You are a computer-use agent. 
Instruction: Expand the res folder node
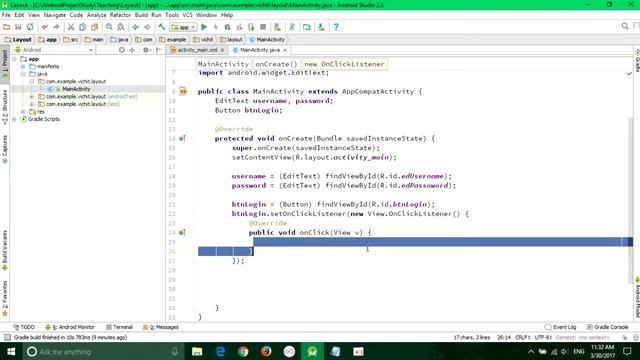pos(23,111)
